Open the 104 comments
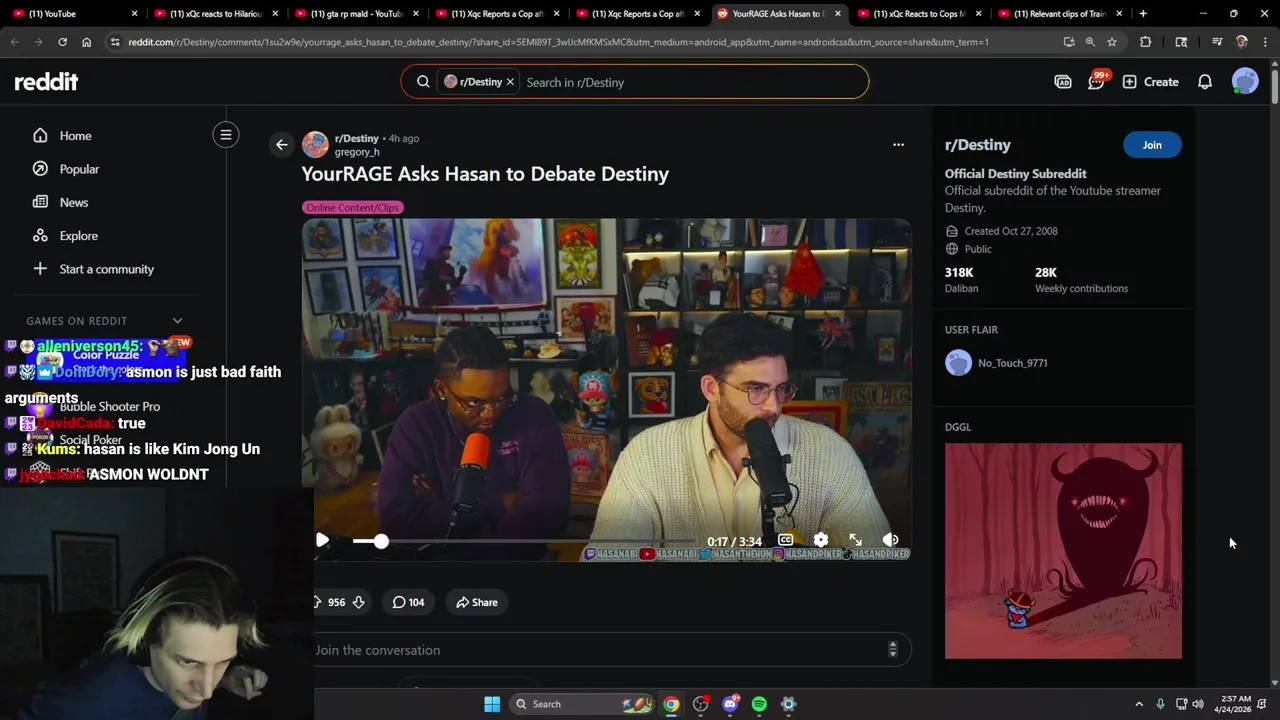 coord(408,602)
